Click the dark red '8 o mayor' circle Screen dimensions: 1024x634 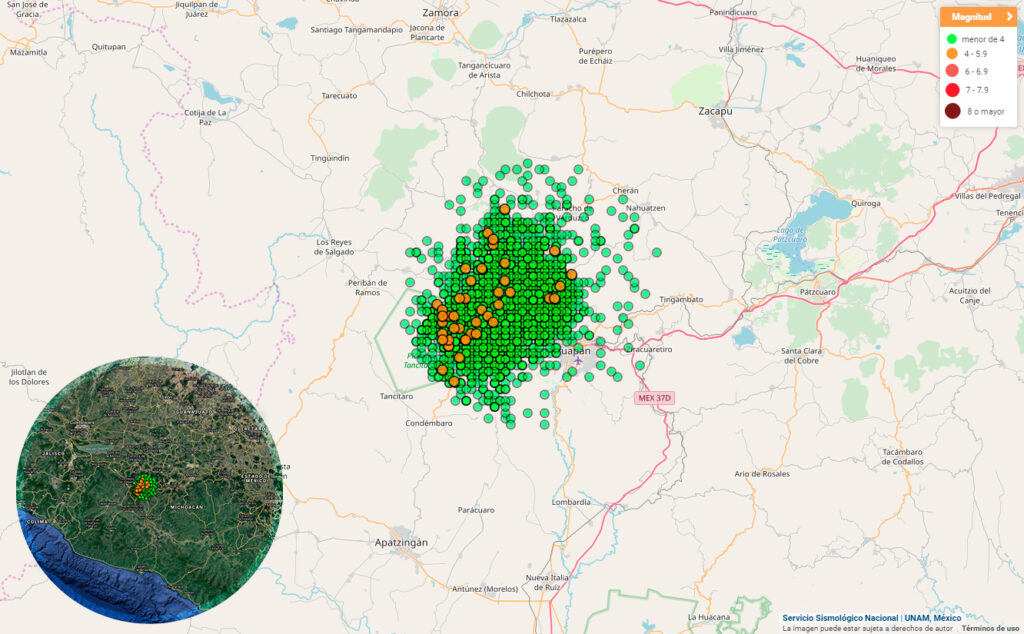pyautogui.click(x=952, y=111)
